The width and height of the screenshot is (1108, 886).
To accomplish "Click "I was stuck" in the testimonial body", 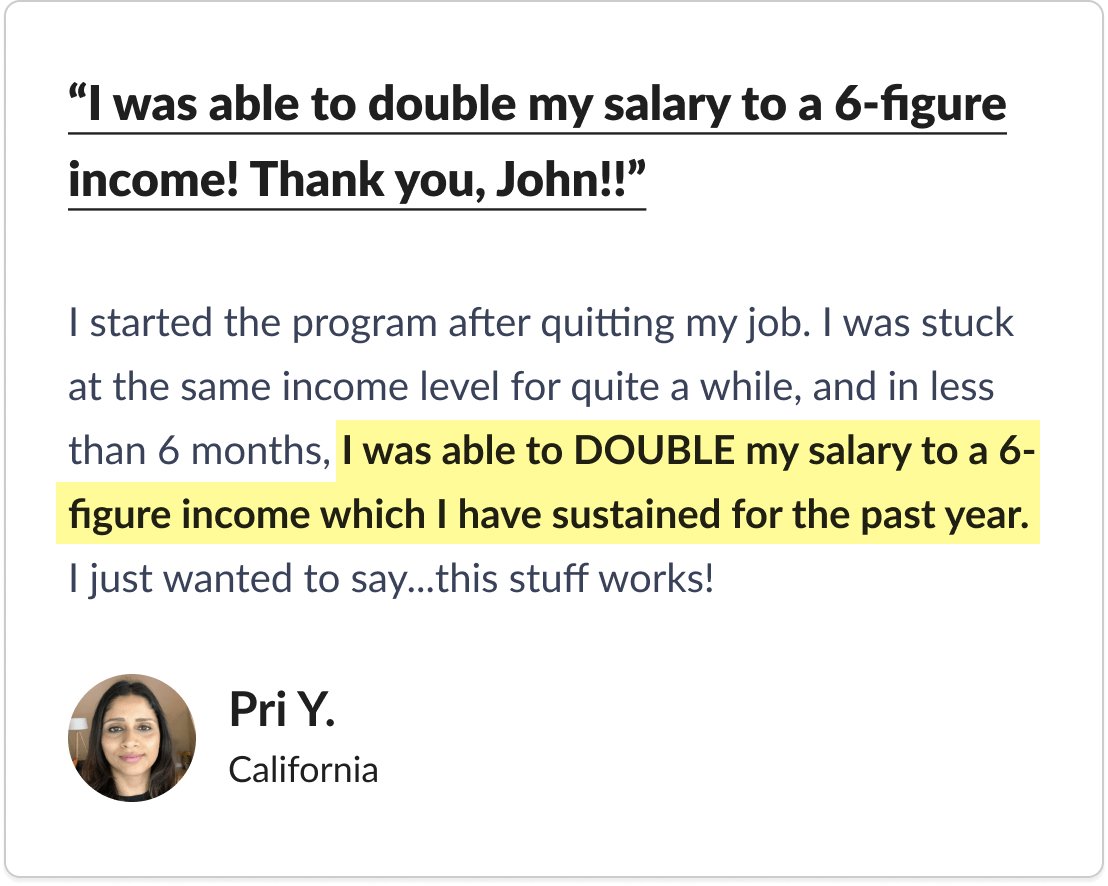I will [918, 324].
